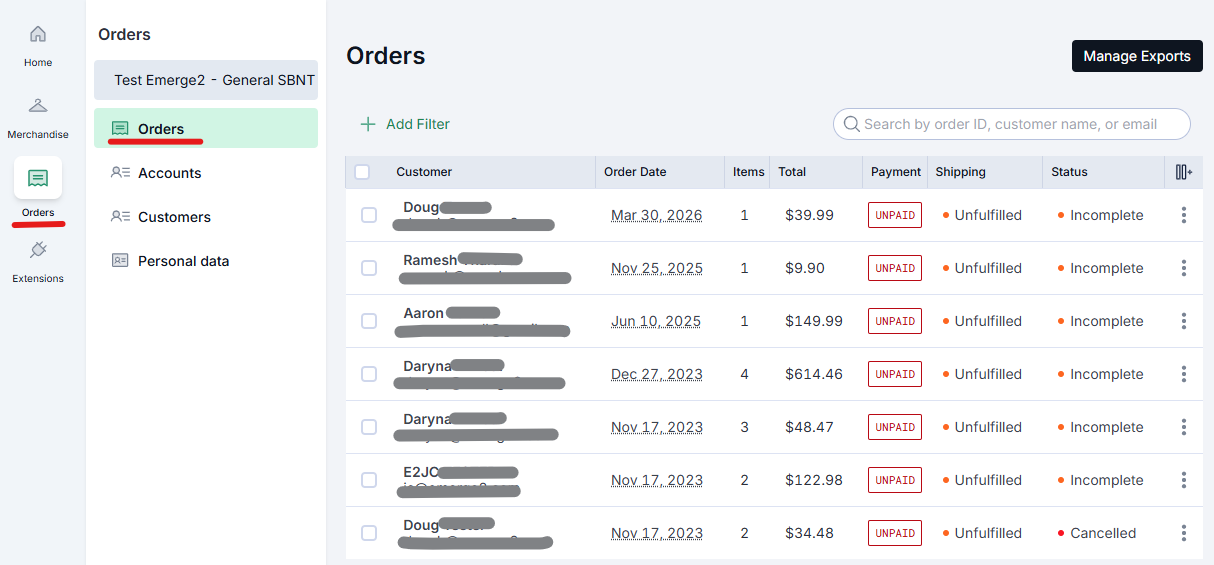
Task: Click the Manage Exports button
Action: coord(1137,56)
